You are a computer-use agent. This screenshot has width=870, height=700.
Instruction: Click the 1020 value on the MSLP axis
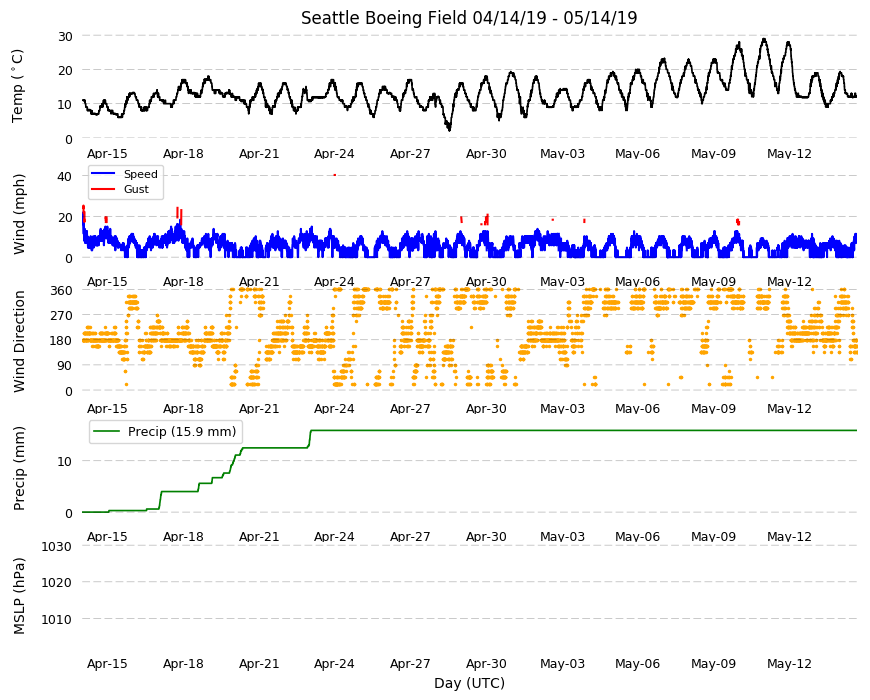point(57,582)
